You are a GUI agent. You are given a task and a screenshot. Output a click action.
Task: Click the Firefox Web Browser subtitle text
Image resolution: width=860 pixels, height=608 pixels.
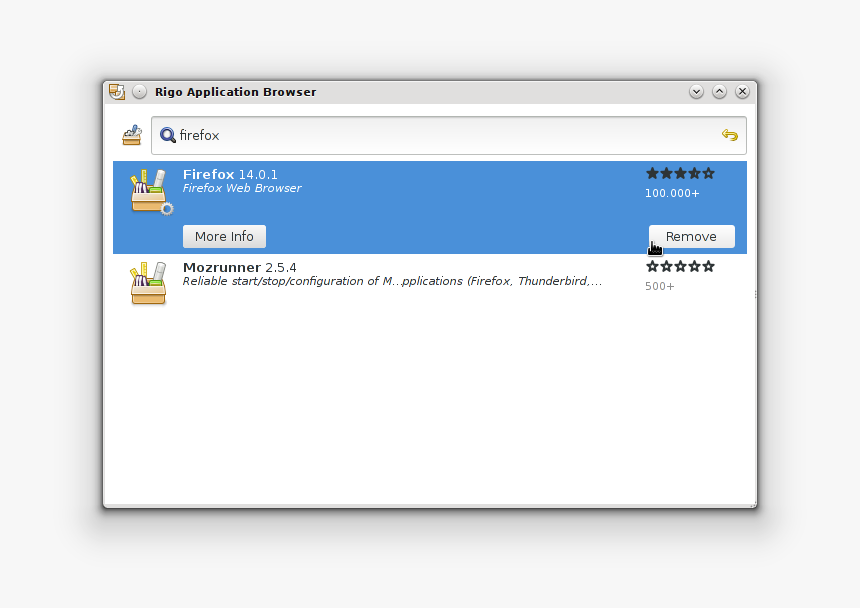(240, 187)
